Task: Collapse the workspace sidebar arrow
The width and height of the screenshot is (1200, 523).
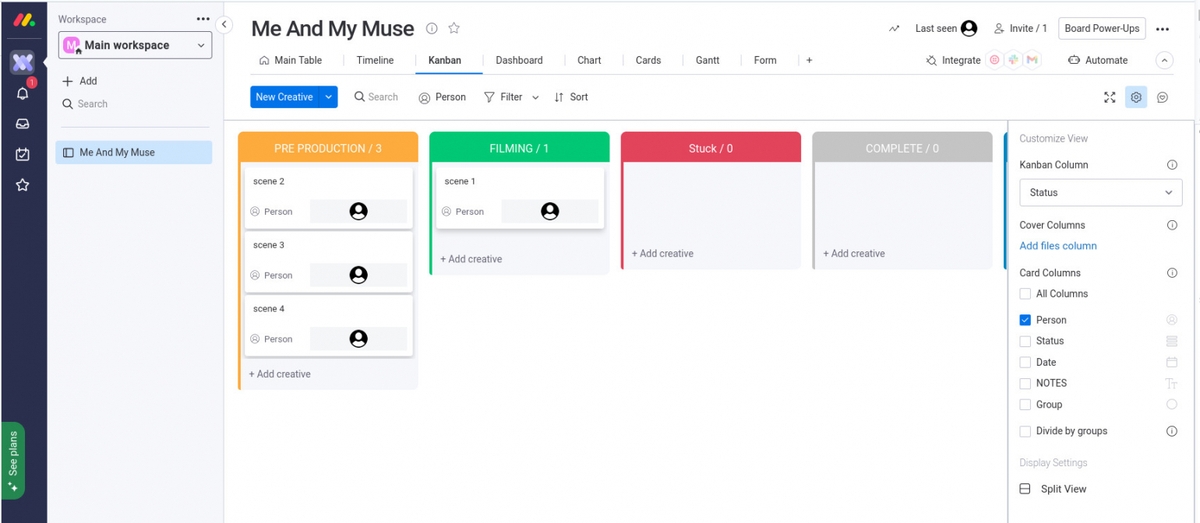Action: click(x=224, y=24)
